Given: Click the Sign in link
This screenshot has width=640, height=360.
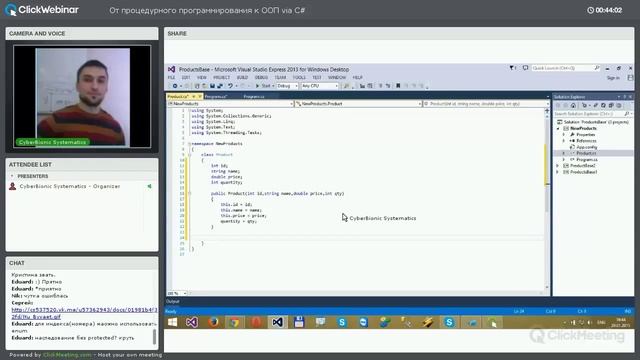Looking at the screenshot, I should 613,78.
